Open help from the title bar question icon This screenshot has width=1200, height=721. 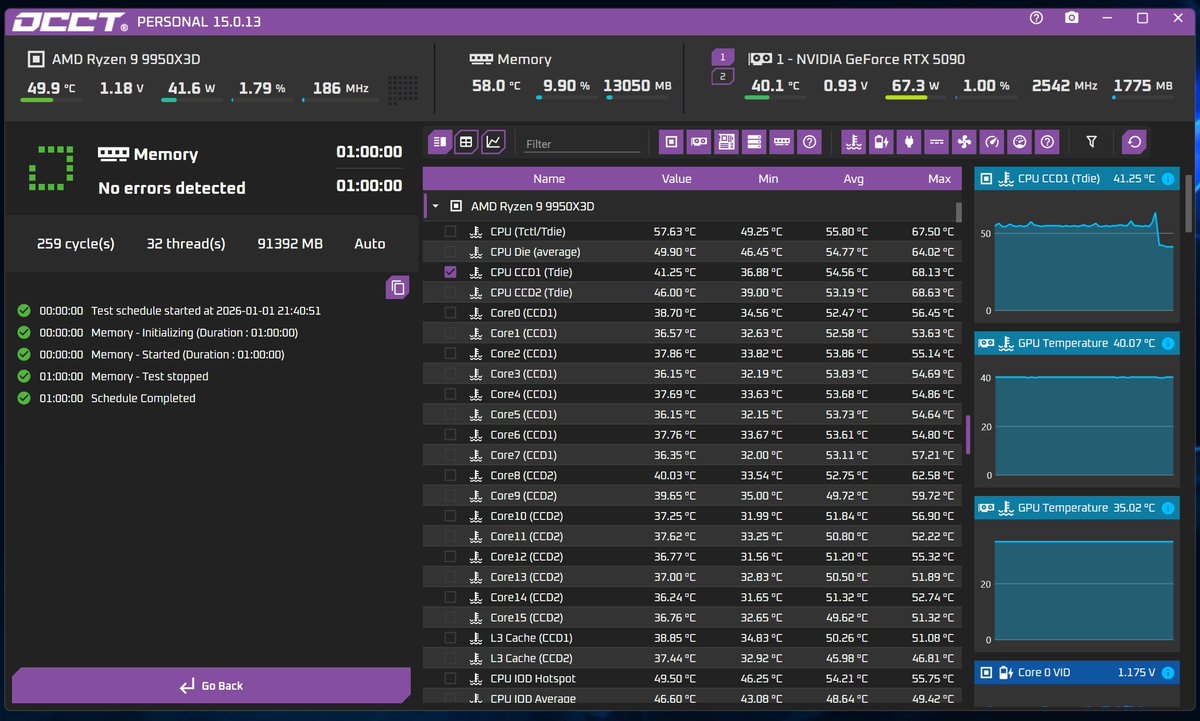click(x=1036, y=18)
